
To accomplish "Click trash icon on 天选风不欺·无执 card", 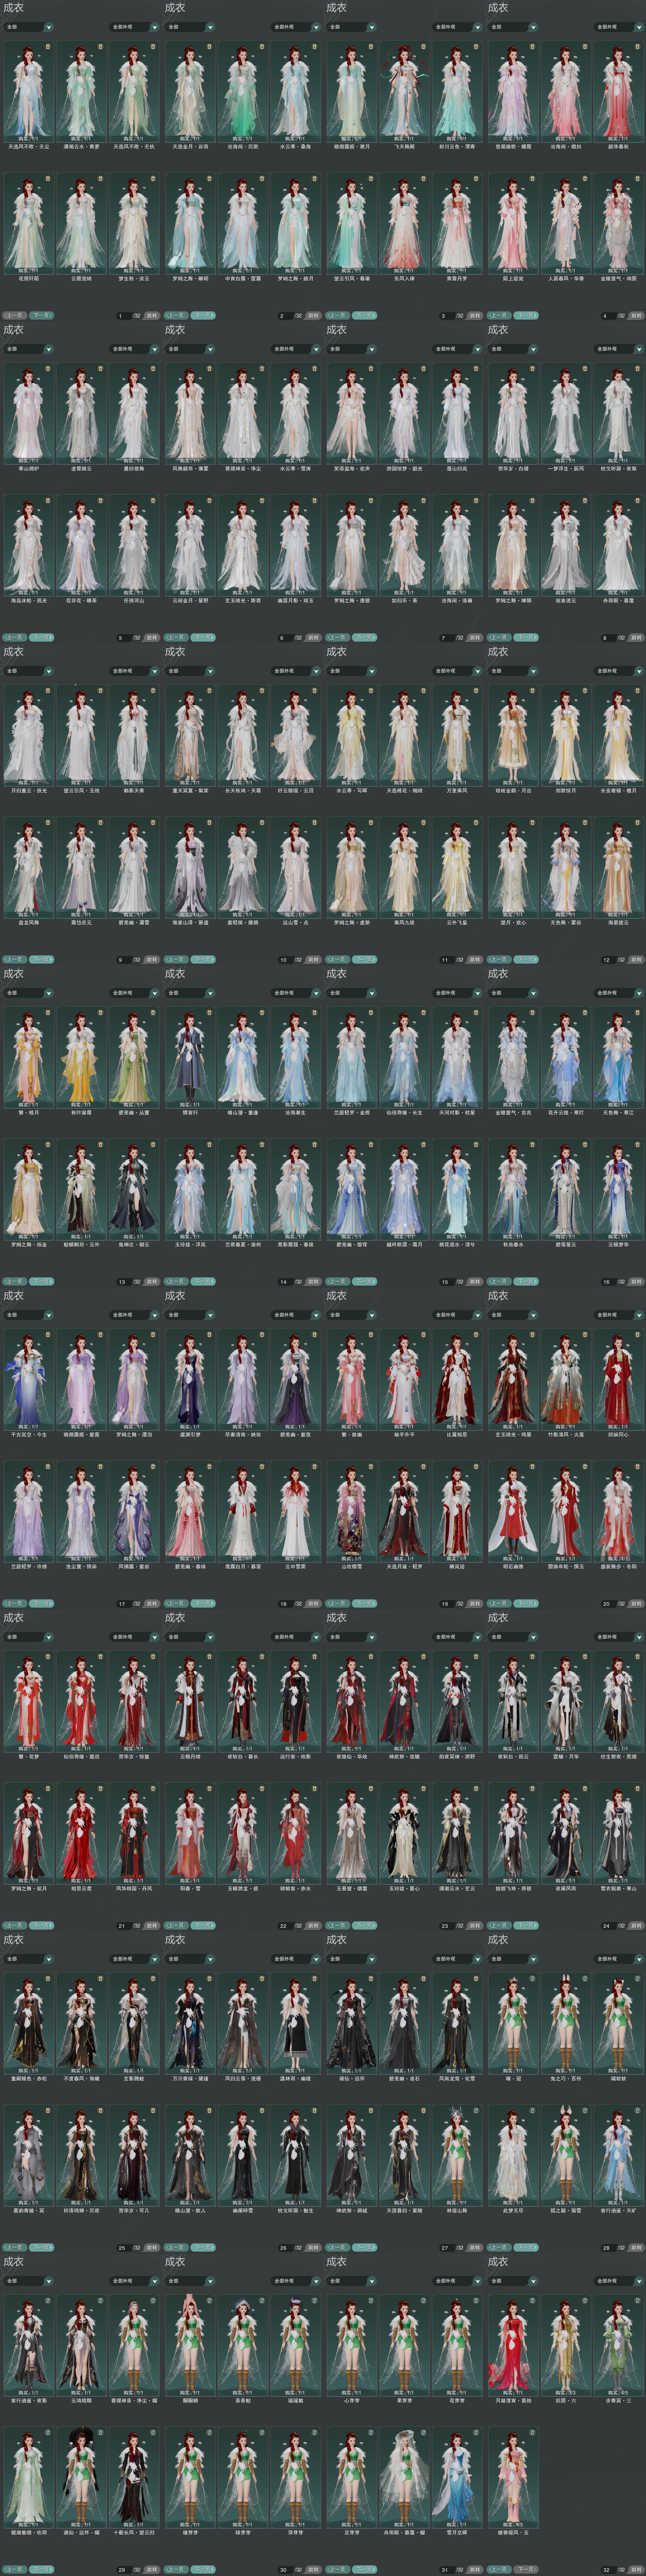I will (153, 47).
